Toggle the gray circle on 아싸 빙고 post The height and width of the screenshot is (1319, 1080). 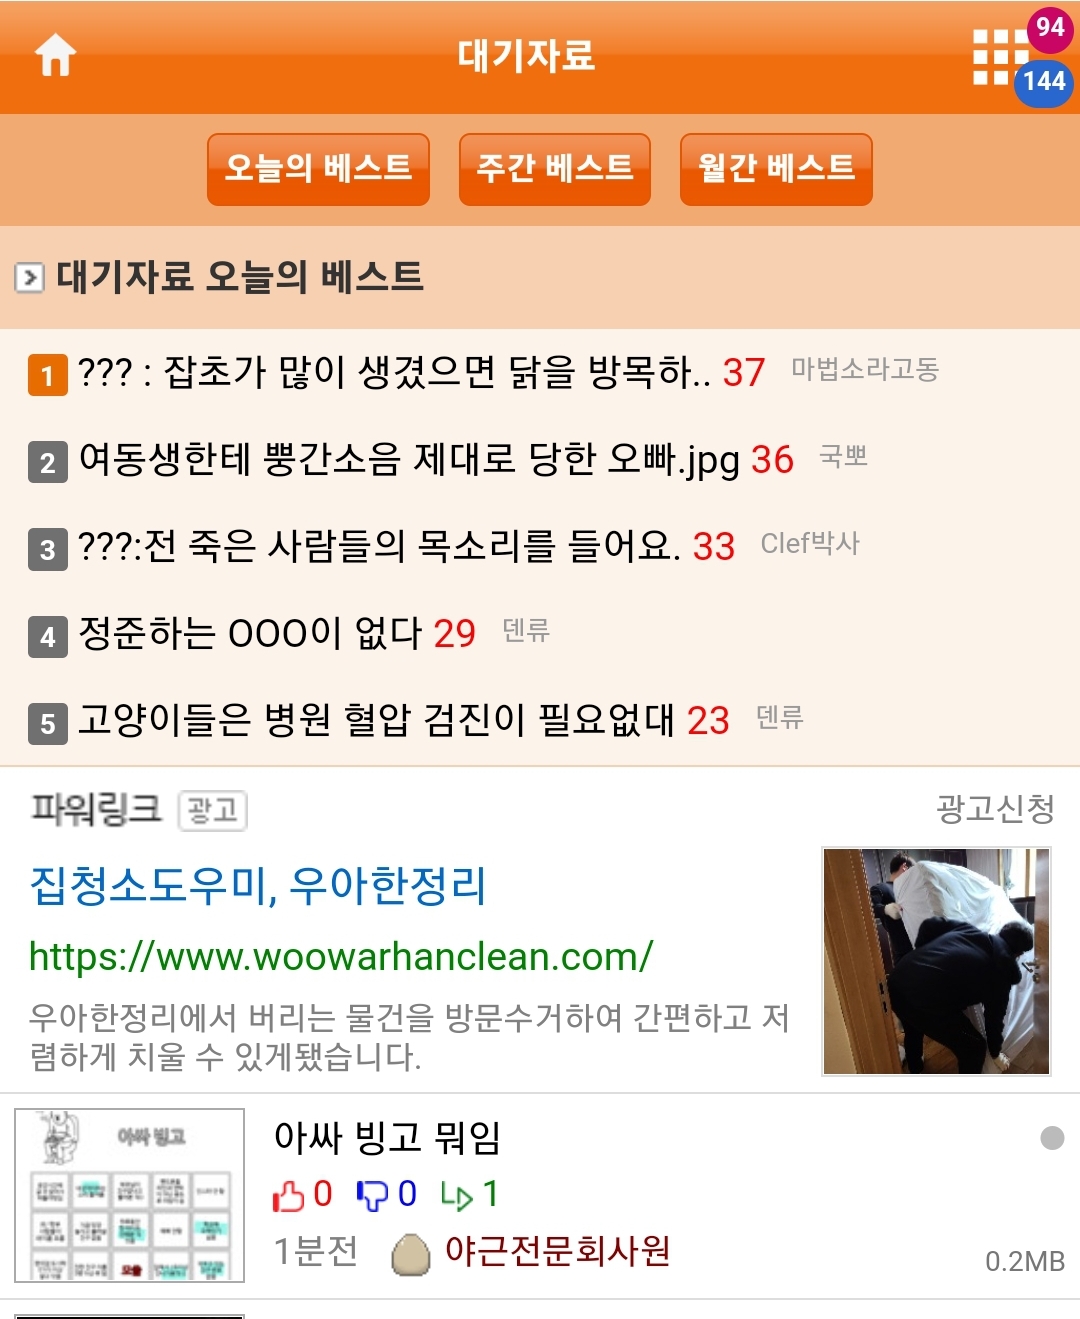click(1052, 1138)
